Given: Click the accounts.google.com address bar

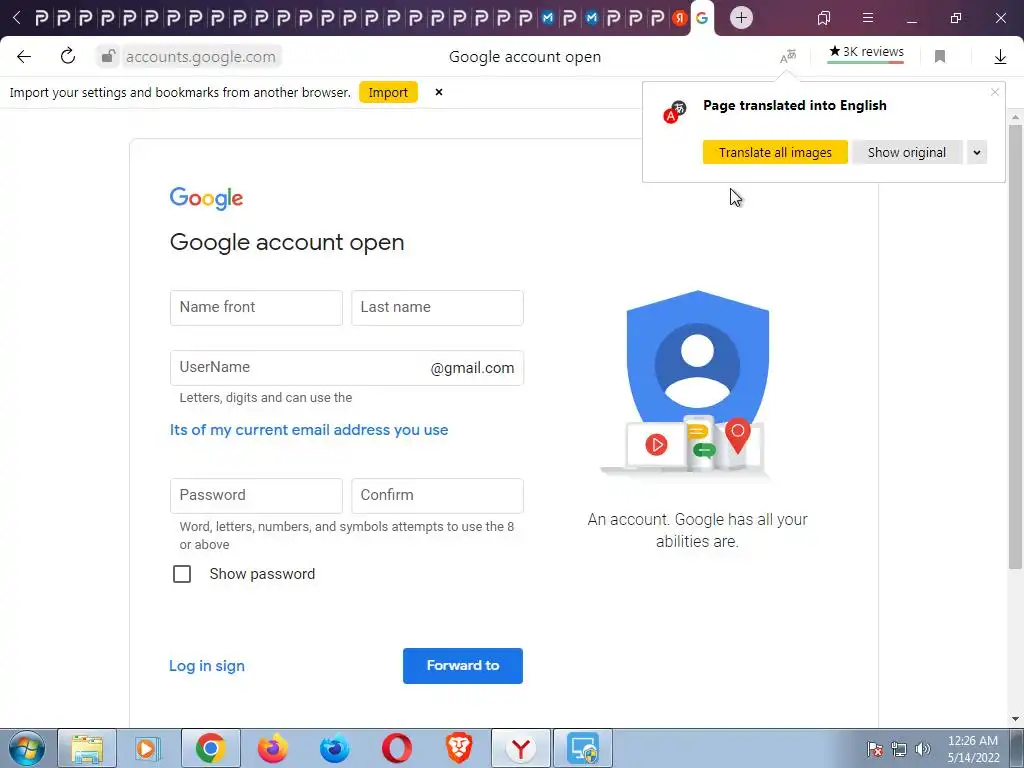Looking at the screenshot, I should pos(200,57).
